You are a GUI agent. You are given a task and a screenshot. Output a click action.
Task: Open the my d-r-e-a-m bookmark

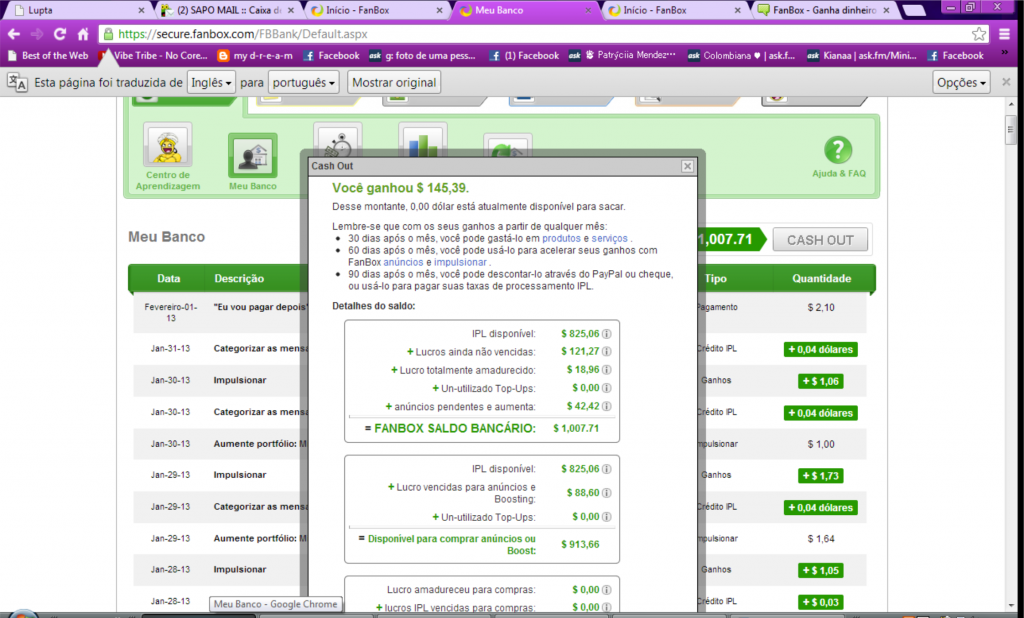click(x=255, y=56)
